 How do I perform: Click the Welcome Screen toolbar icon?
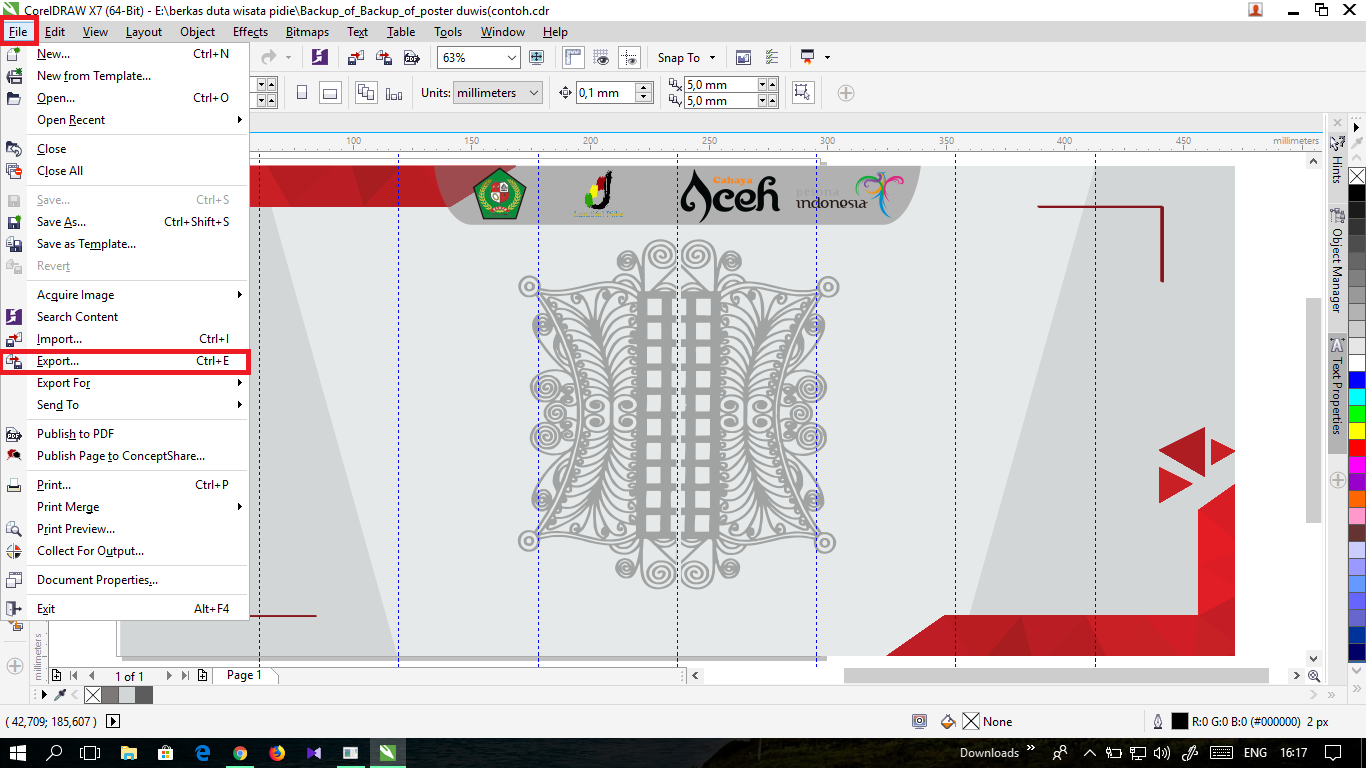click(x=743, y=57)
